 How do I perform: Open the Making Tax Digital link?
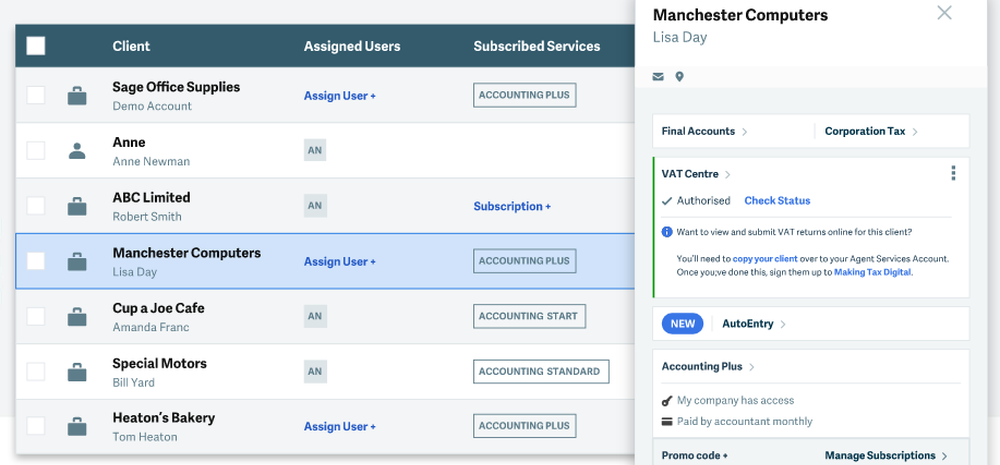click(872, 272)
